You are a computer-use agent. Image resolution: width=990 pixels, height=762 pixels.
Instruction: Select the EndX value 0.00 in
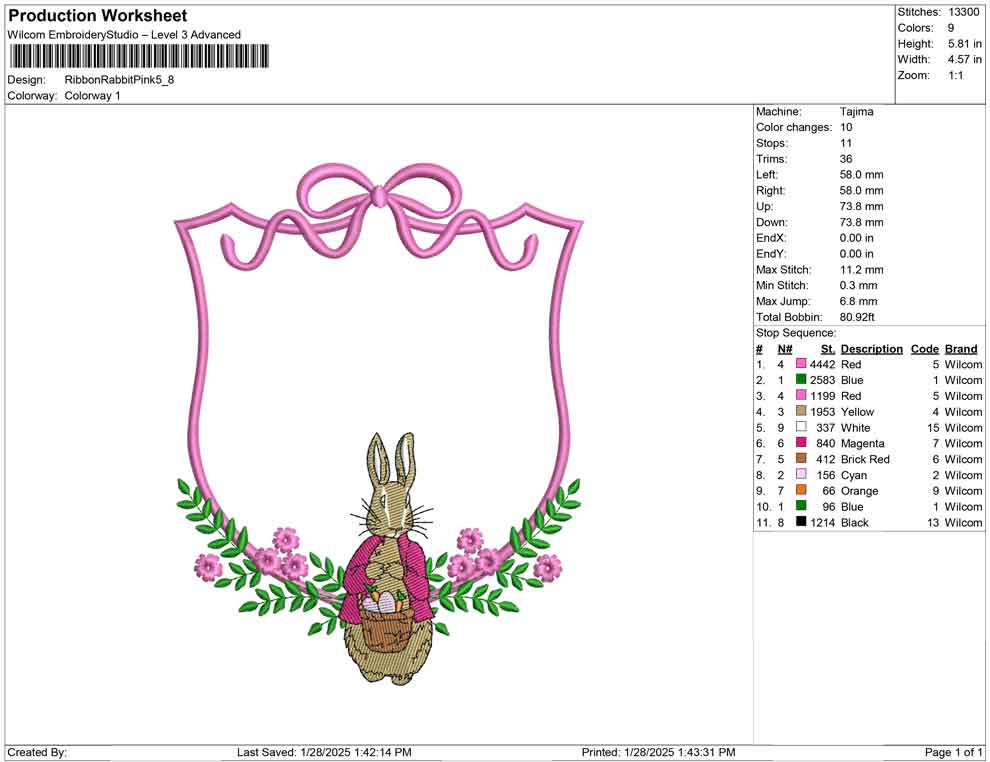pos(857,238)
